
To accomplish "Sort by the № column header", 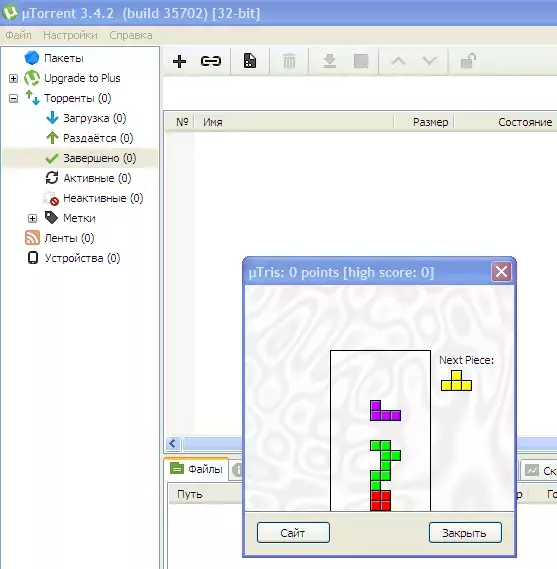I will tap(180, 122).
